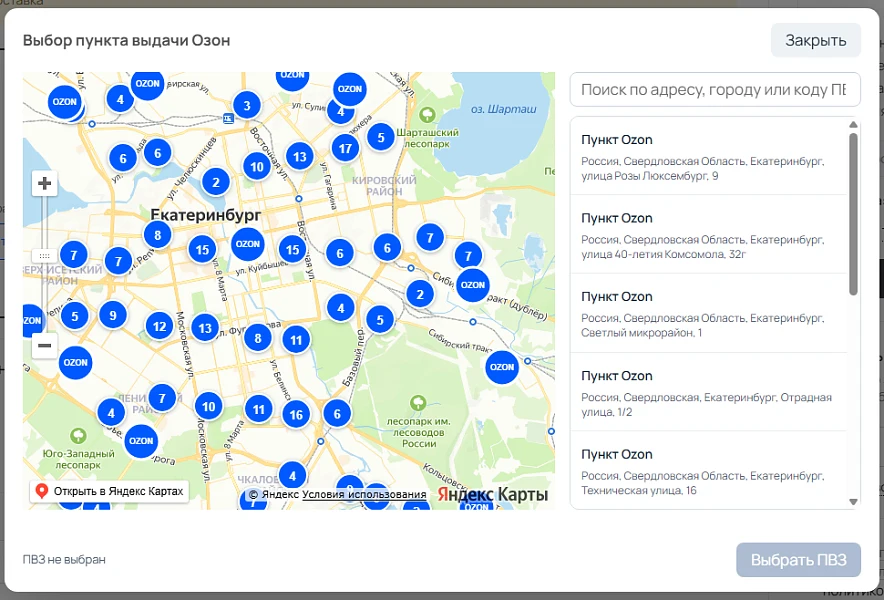Select Ozon point at 40-летия Комсомола, 32г
This screenshot has height=600, width=884.
[x=709, y=235]
